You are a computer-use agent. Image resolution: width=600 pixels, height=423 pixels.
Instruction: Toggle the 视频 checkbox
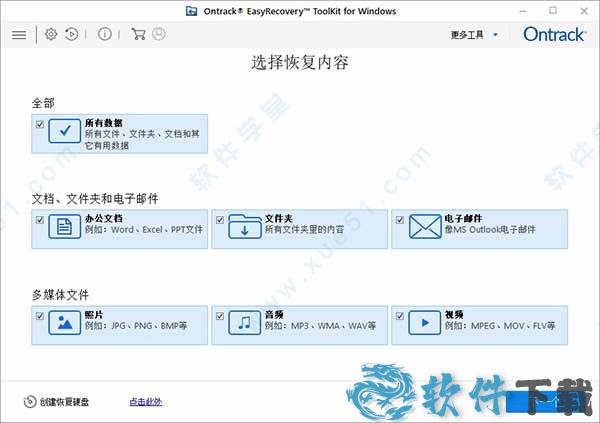(400, 316)
